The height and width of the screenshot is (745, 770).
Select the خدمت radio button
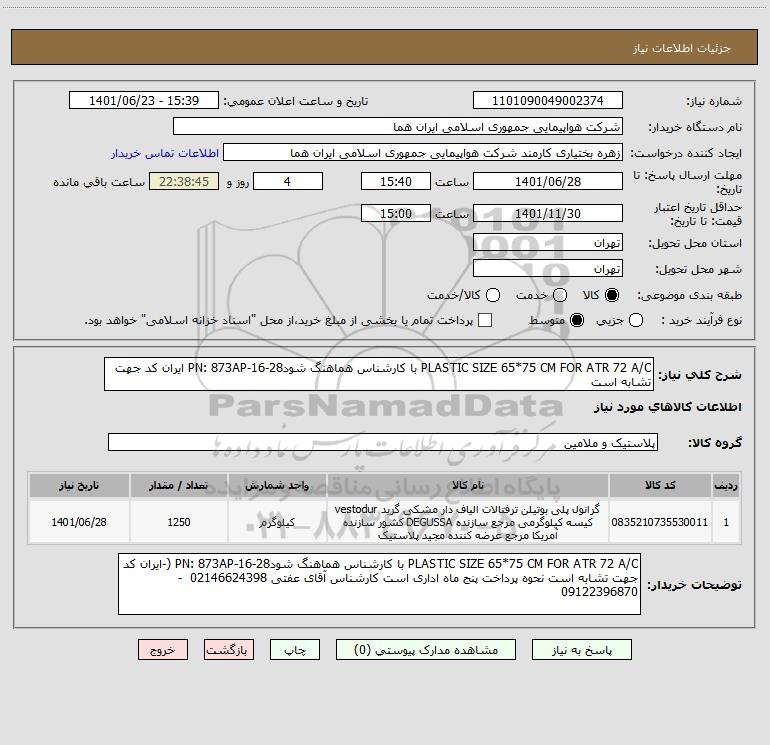coord(560,295)
